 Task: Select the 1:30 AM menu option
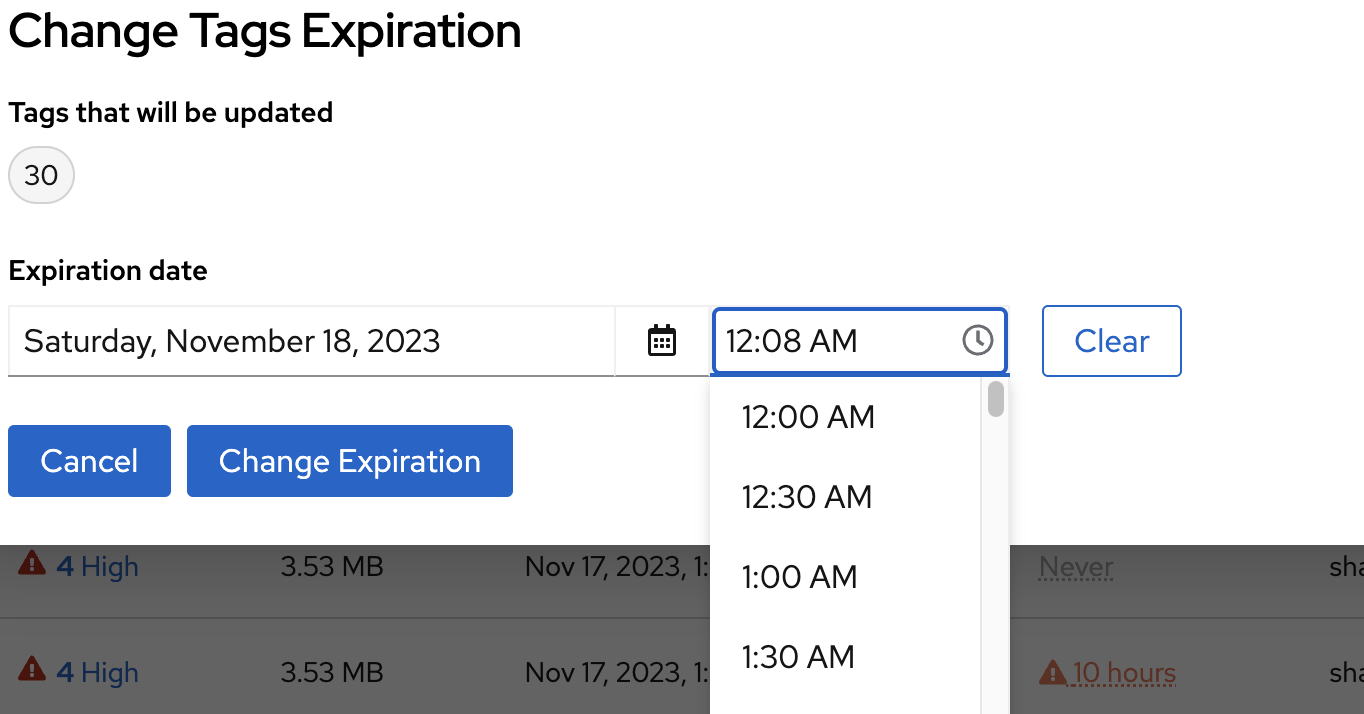(798, 657)
